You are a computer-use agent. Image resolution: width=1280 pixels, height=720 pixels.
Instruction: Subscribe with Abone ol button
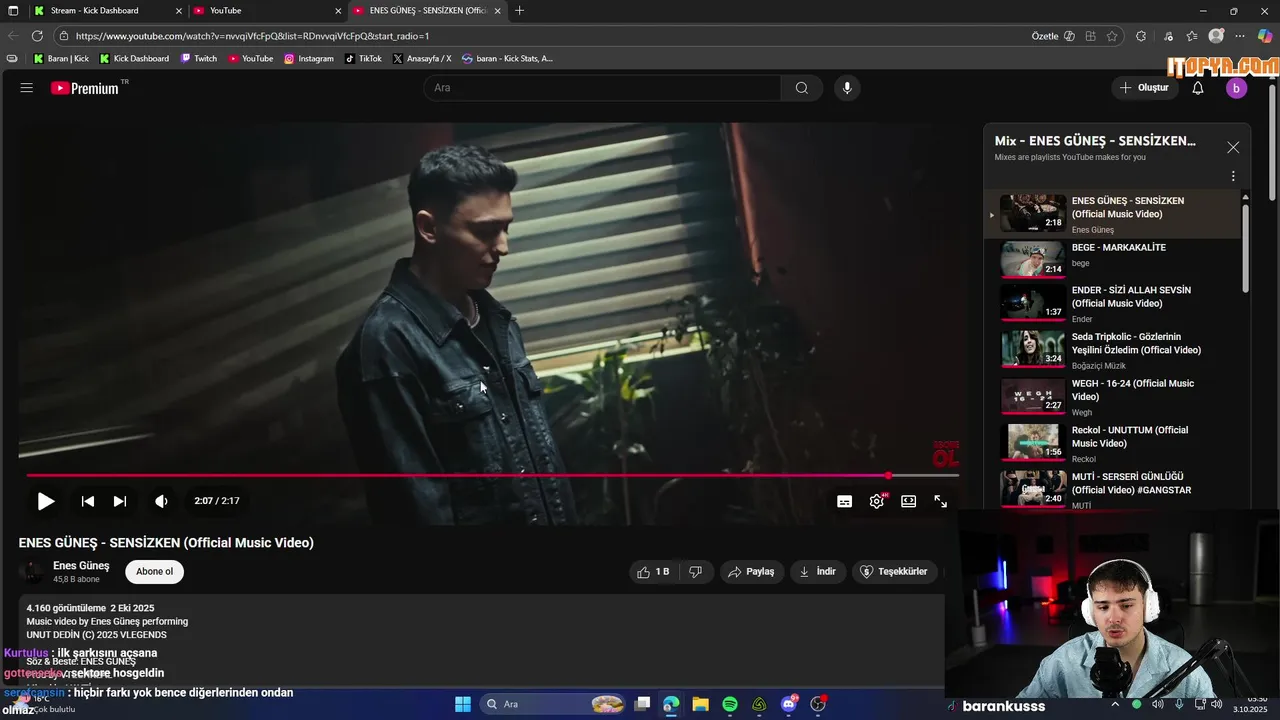coord(154,572)
